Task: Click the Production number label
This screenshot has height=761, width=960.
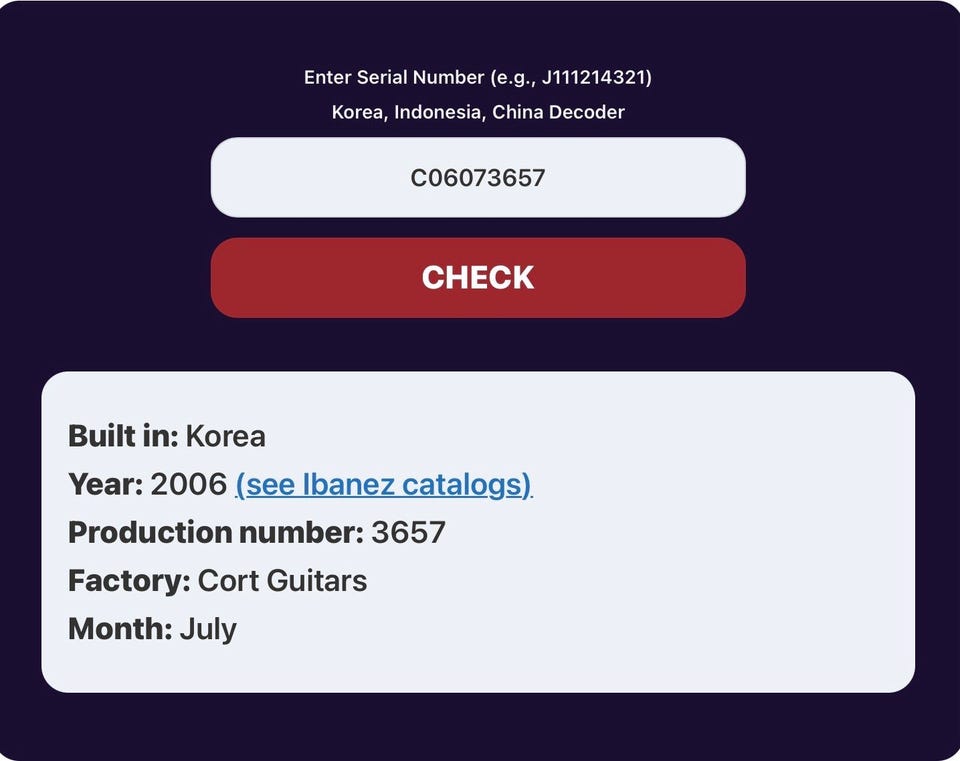Action: pos(216,532)
